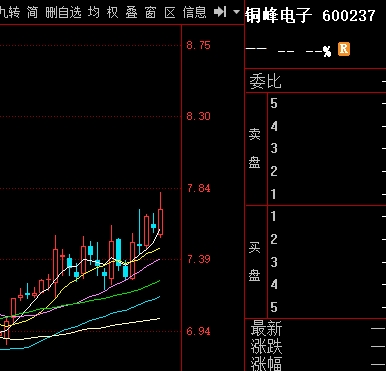Open the small dropdown arrow beside 信息
The height and width of the screenshot is (371, 386).
pos(236,12)
